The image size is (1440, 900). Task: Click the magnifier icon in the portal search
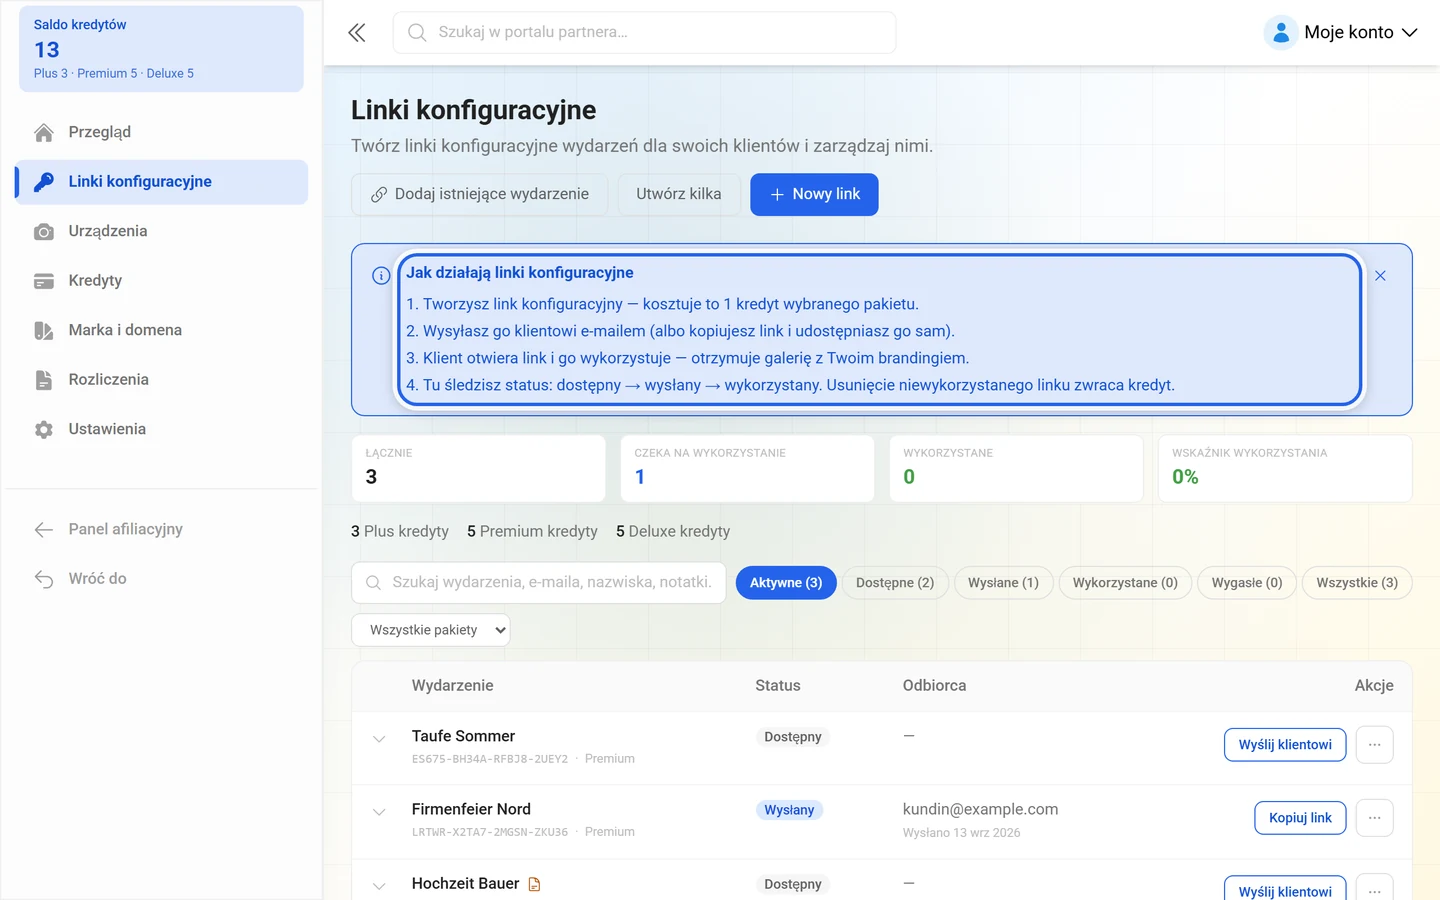(x=417, y=33)
